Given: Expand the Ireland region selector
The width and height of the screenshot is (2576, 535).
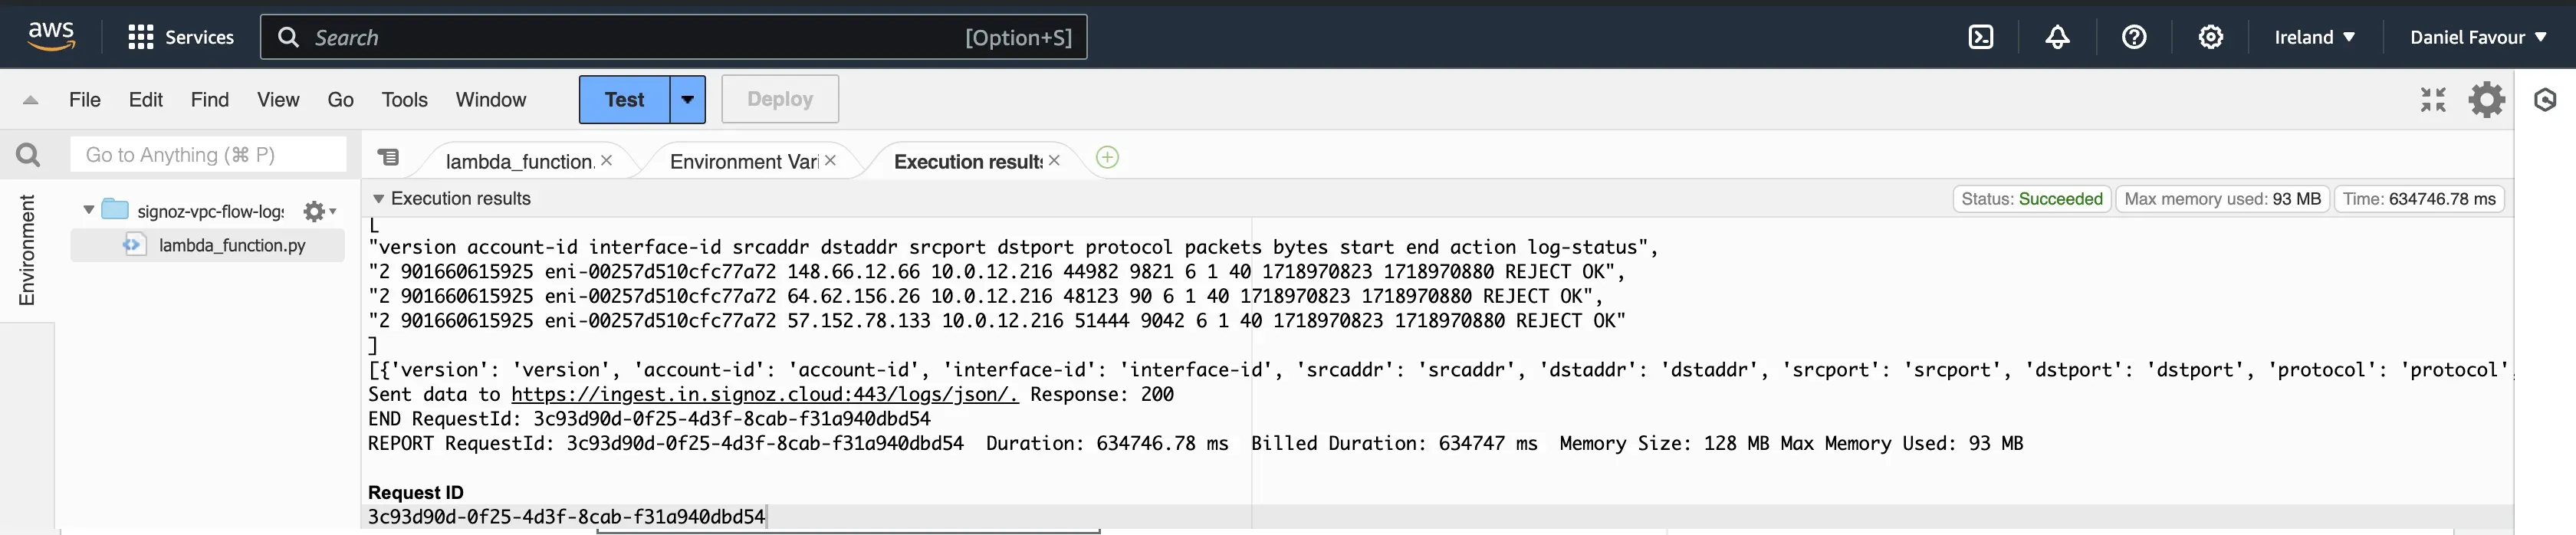Looking at the screenshot, I should point(2314,37).
